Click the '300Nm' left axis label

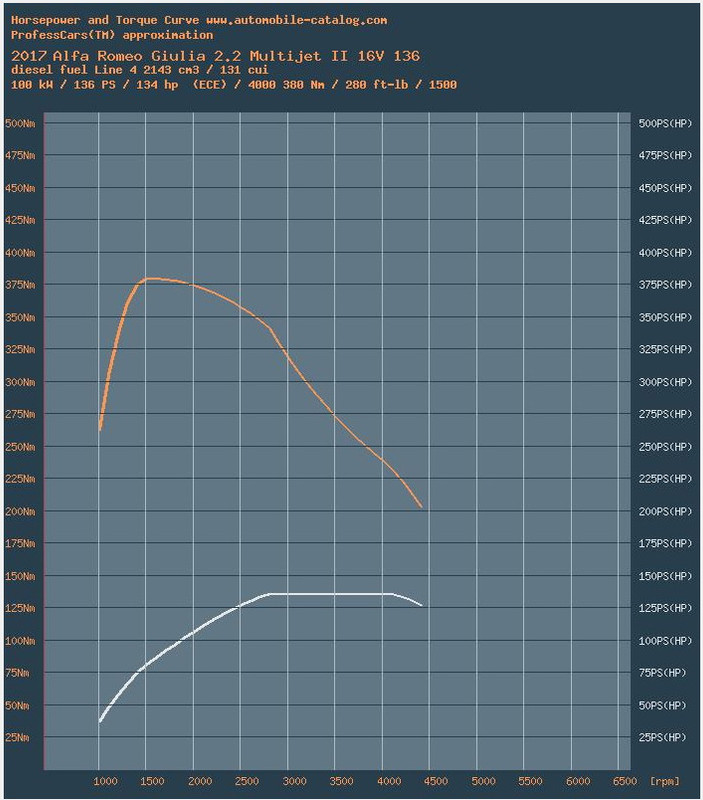click(20, 383)
